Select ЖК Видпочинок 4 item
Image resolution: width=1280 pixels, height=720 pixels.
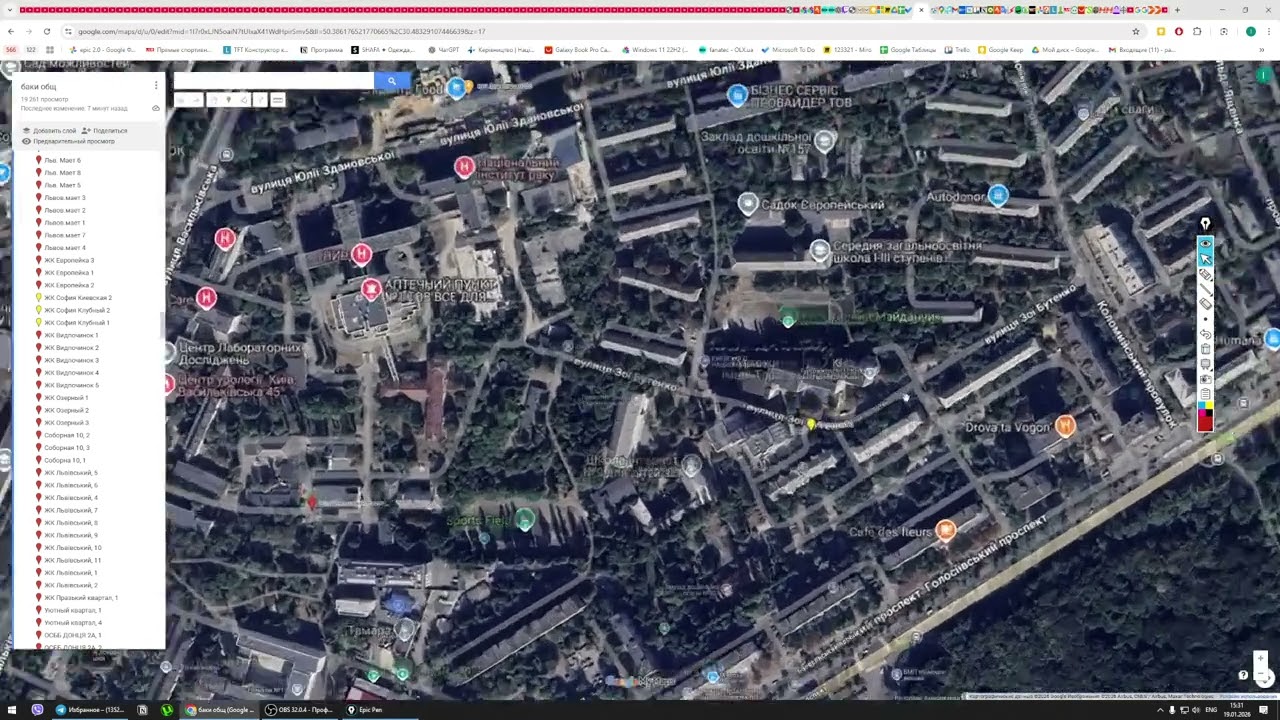(x=72, y=373)
